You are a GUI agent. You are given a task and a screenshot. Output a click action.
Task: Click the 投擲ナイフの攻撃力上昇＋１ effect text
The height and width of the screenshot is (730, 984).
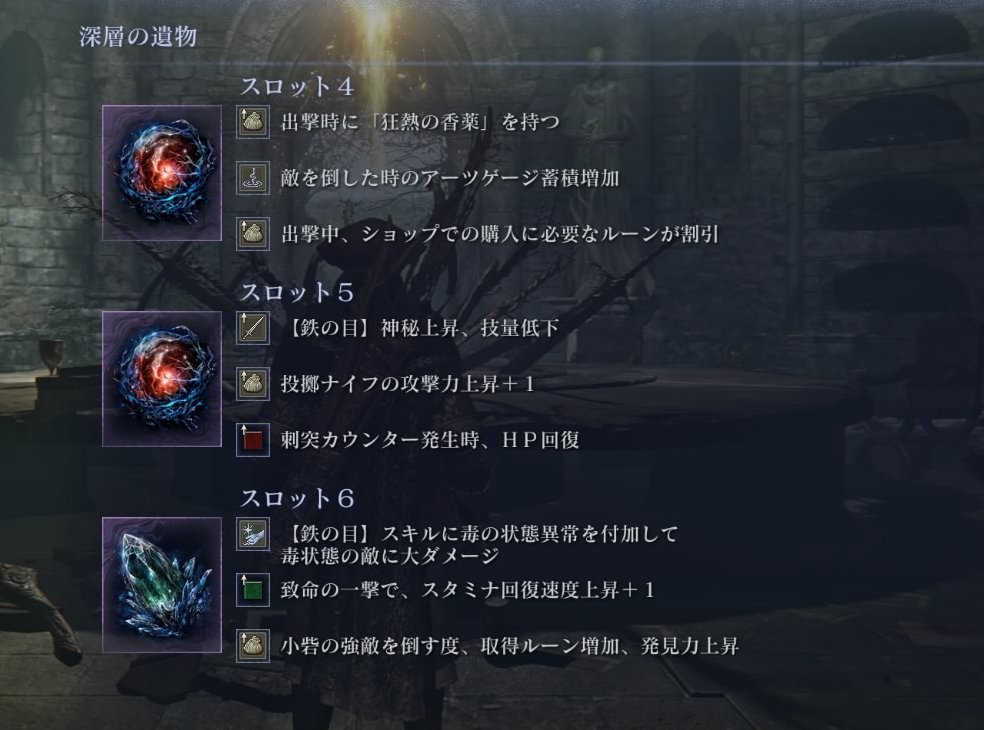408,384
